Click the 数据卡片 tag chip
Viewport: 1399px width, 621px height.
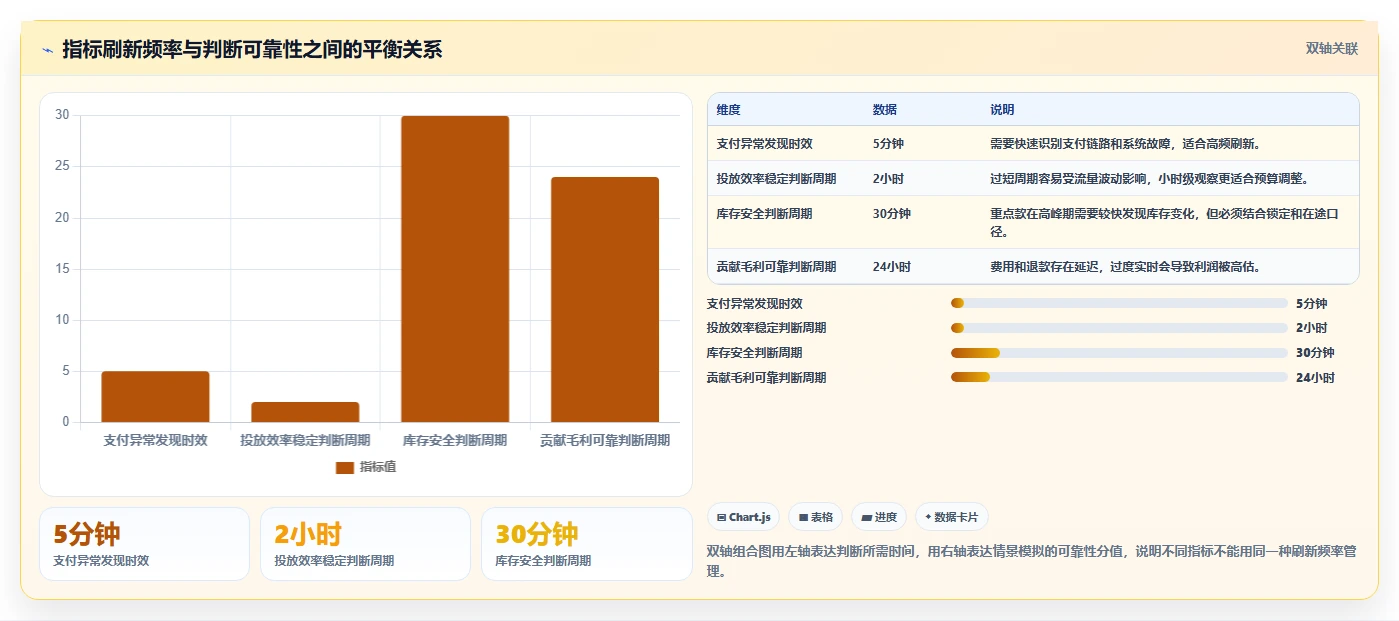click(951, 517)
